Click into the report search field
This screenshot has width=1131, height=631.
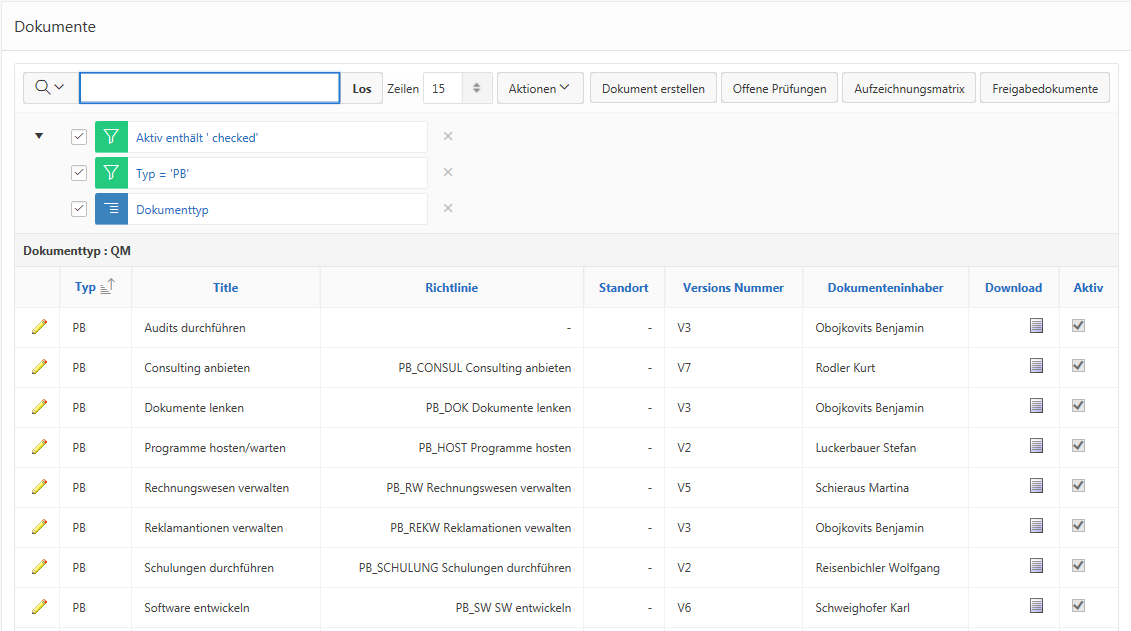click(x=210, y=88)
